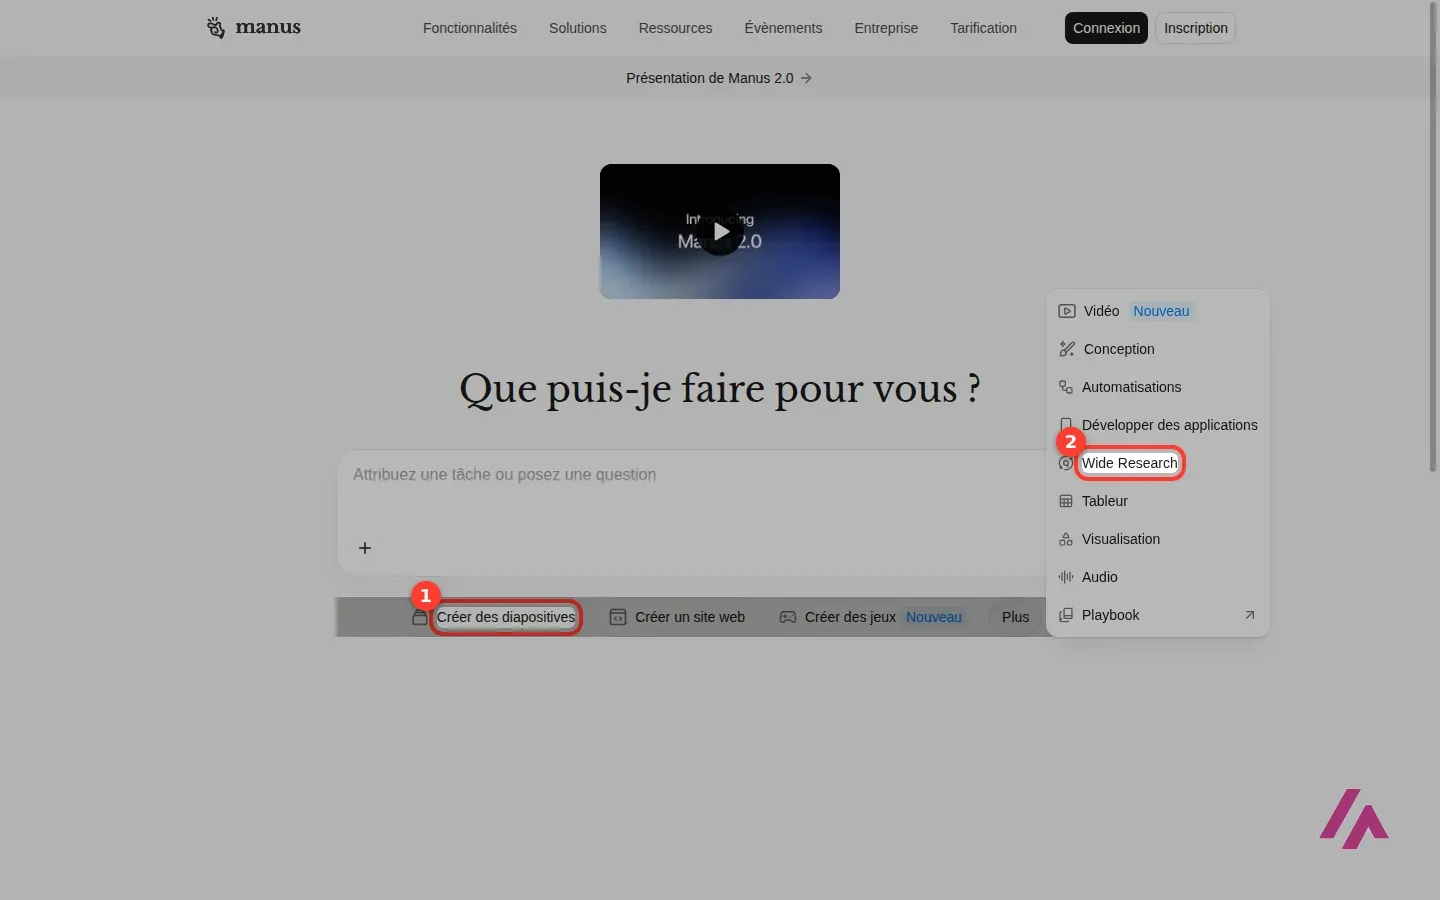Click the gamepad icon for Créer des jeux

[x=788, y=617]
